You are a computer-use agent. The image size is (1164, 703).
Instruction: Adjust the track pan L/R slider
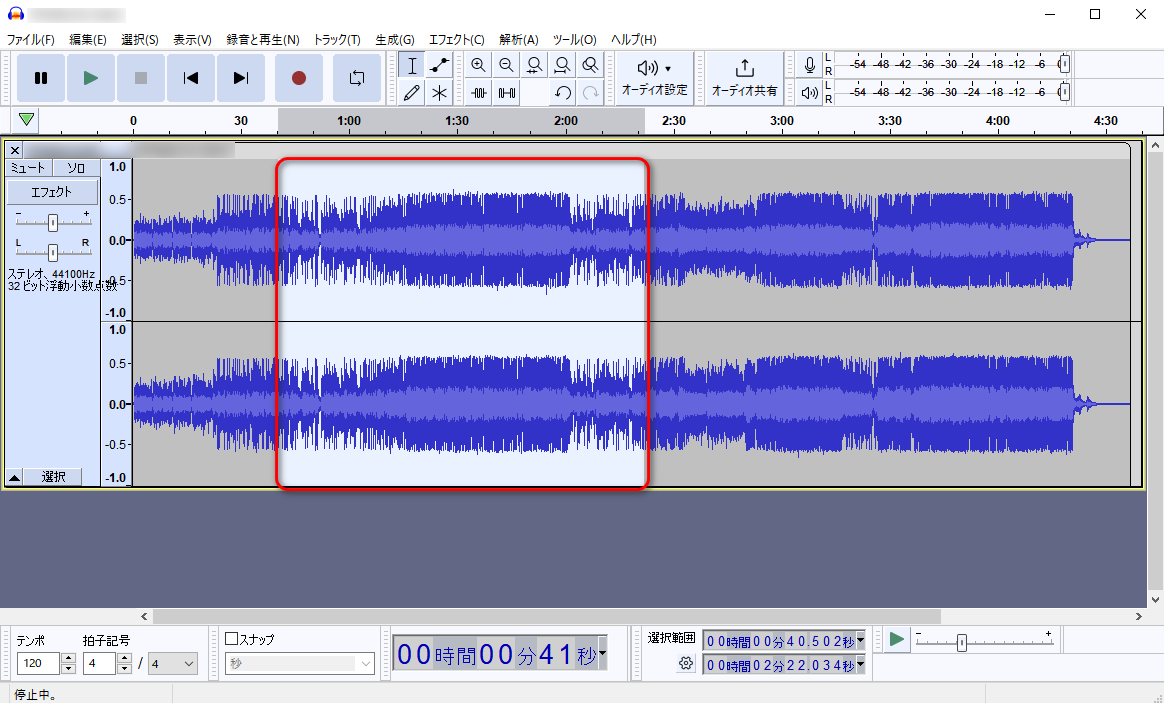53,252
